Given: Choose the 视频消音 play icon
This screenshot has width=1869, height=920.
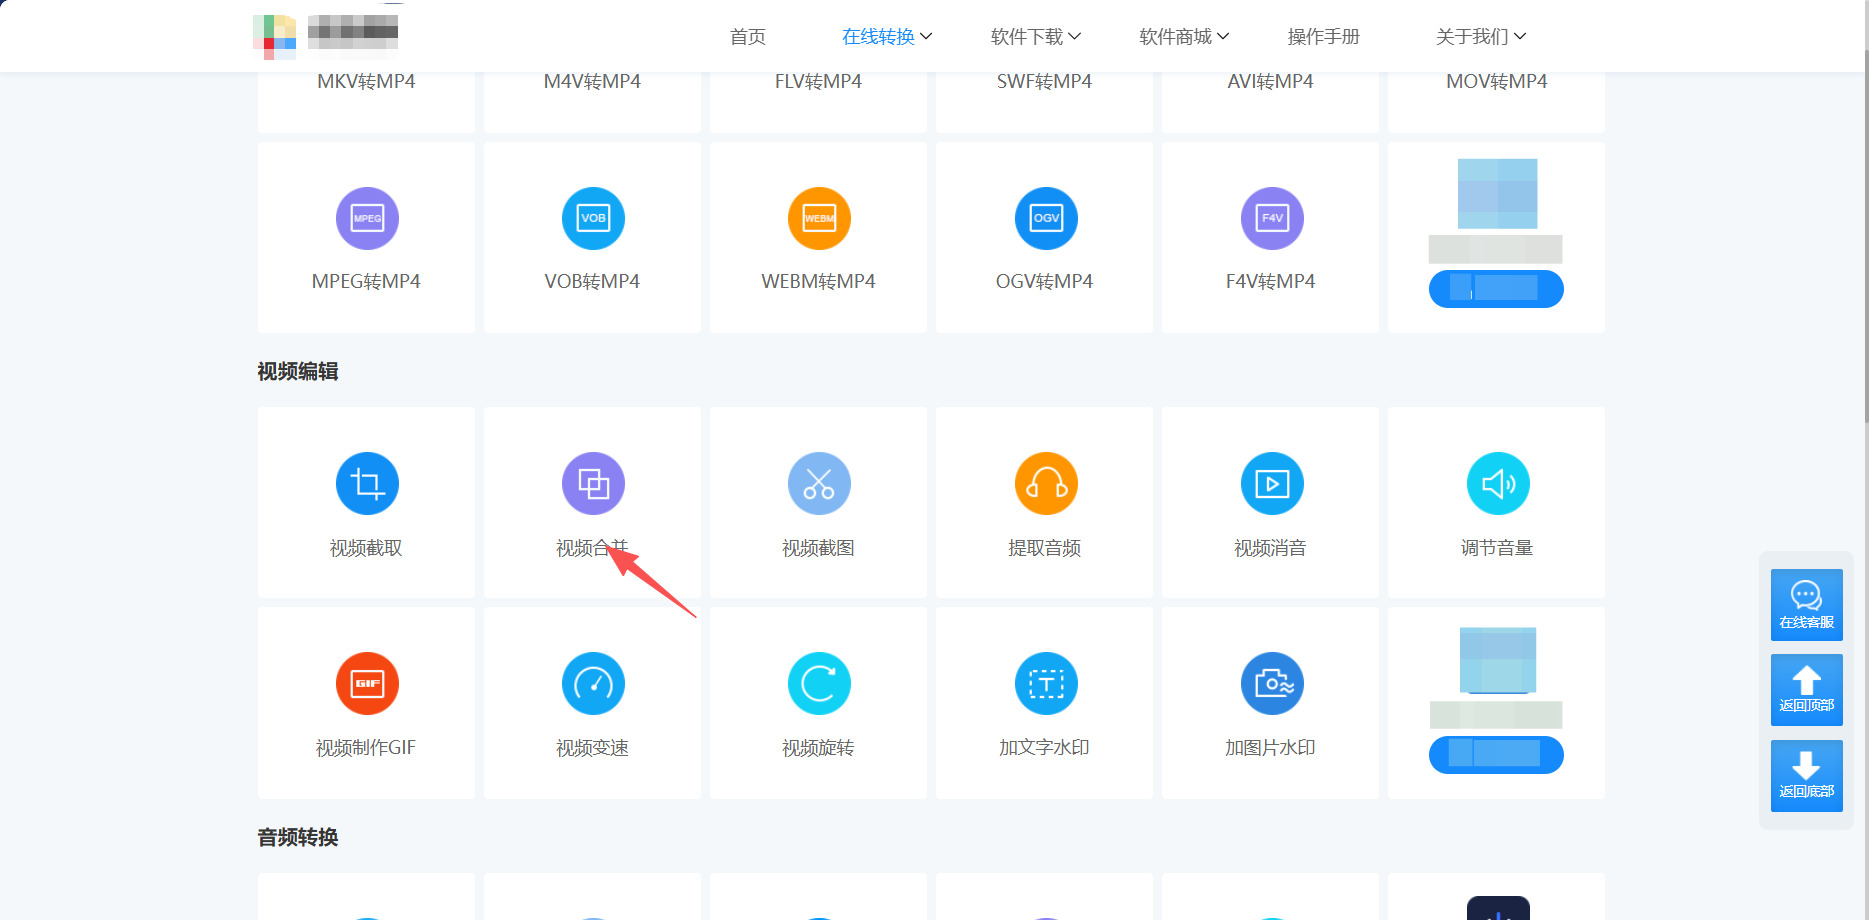Looking at the screenshot, I should [1272, 484].
